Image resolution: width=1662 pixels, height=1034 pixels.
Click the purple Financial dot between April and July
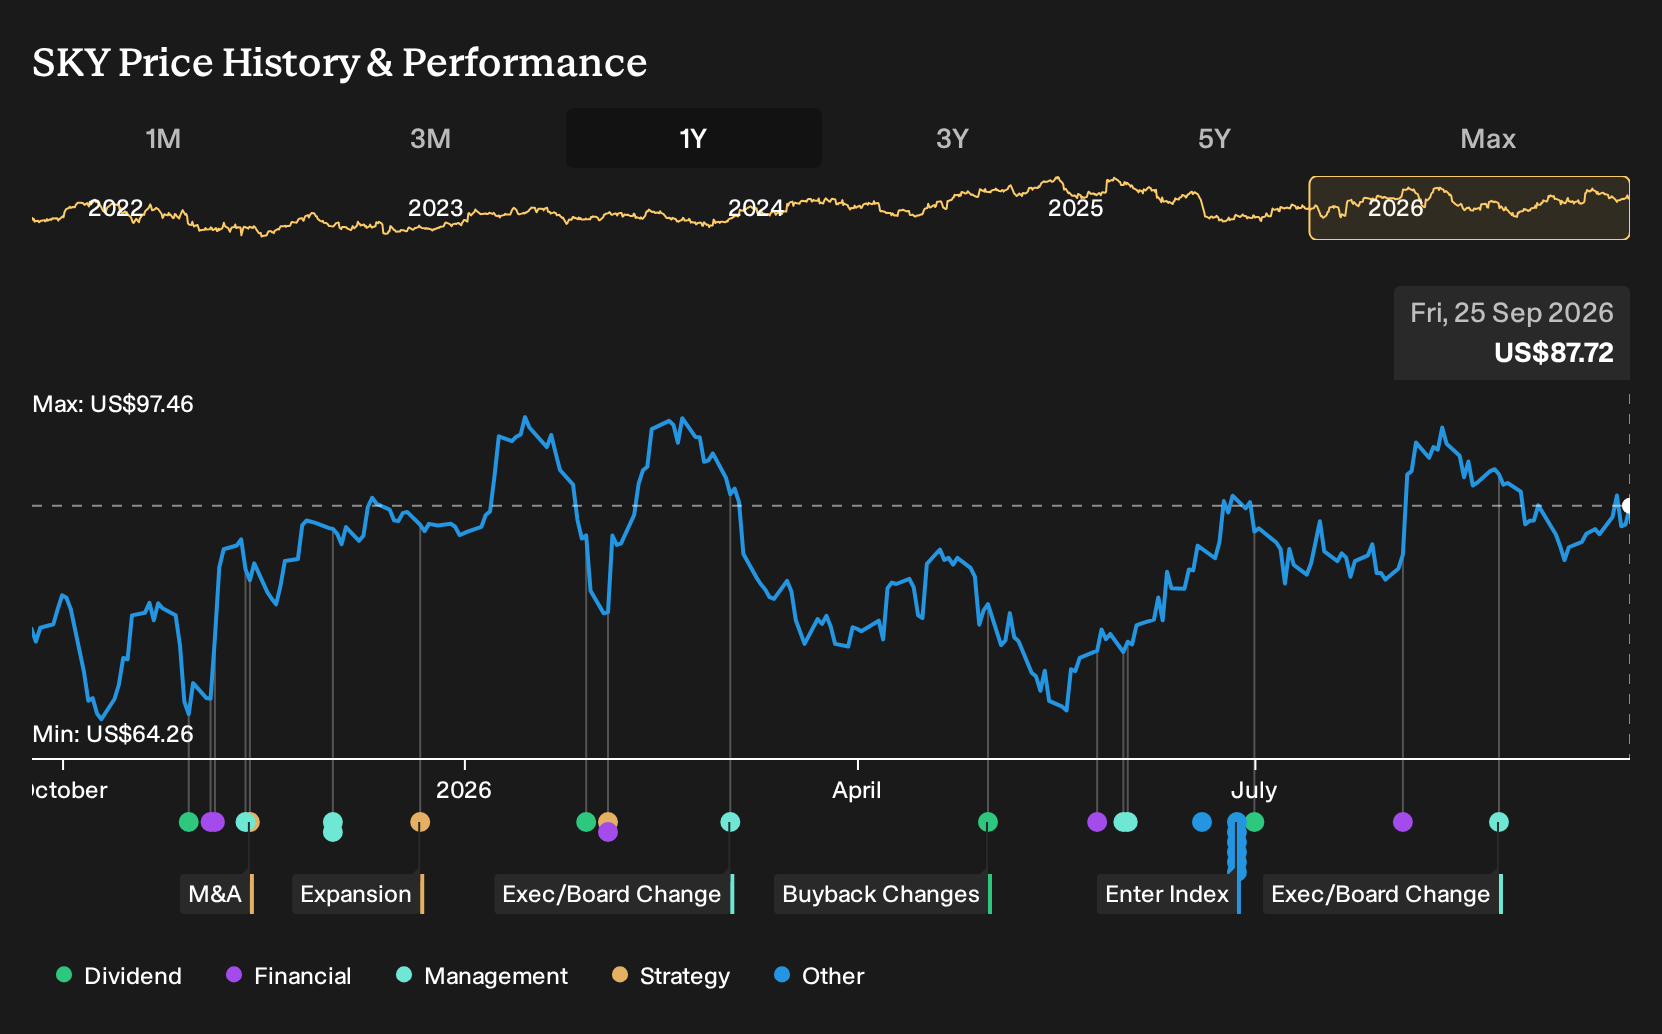(x=1097, y=822)
